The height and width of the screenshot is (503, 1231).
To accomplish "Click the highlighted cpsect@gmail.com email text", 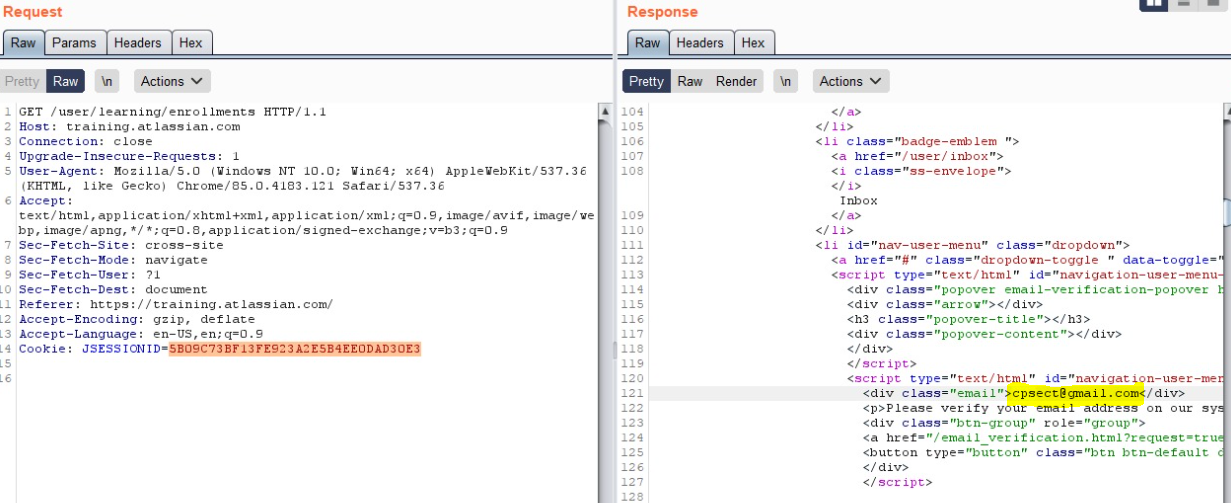I will (x=1074, y=393).
